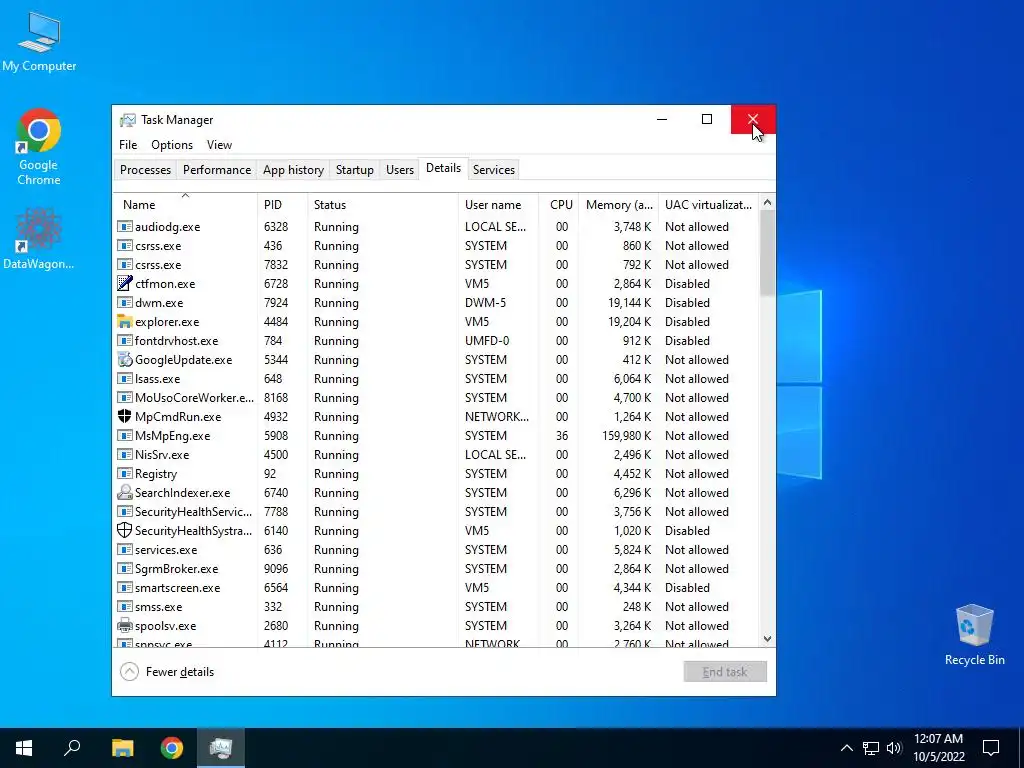Select the NisSrv.exe row
Viewport: 1024px width, 768px height.
tap(436, 455)
